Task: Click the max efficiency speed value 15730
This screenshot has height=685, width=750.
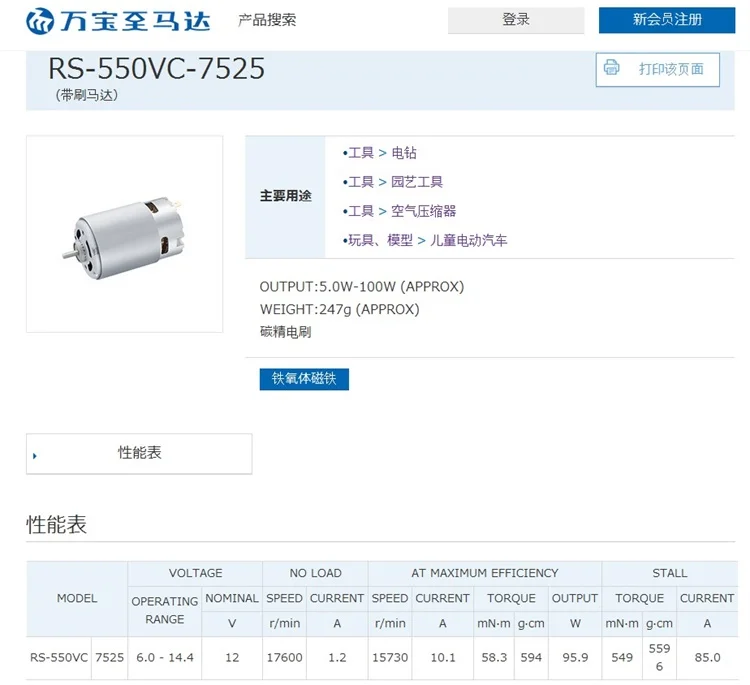Action: (390, 658)
